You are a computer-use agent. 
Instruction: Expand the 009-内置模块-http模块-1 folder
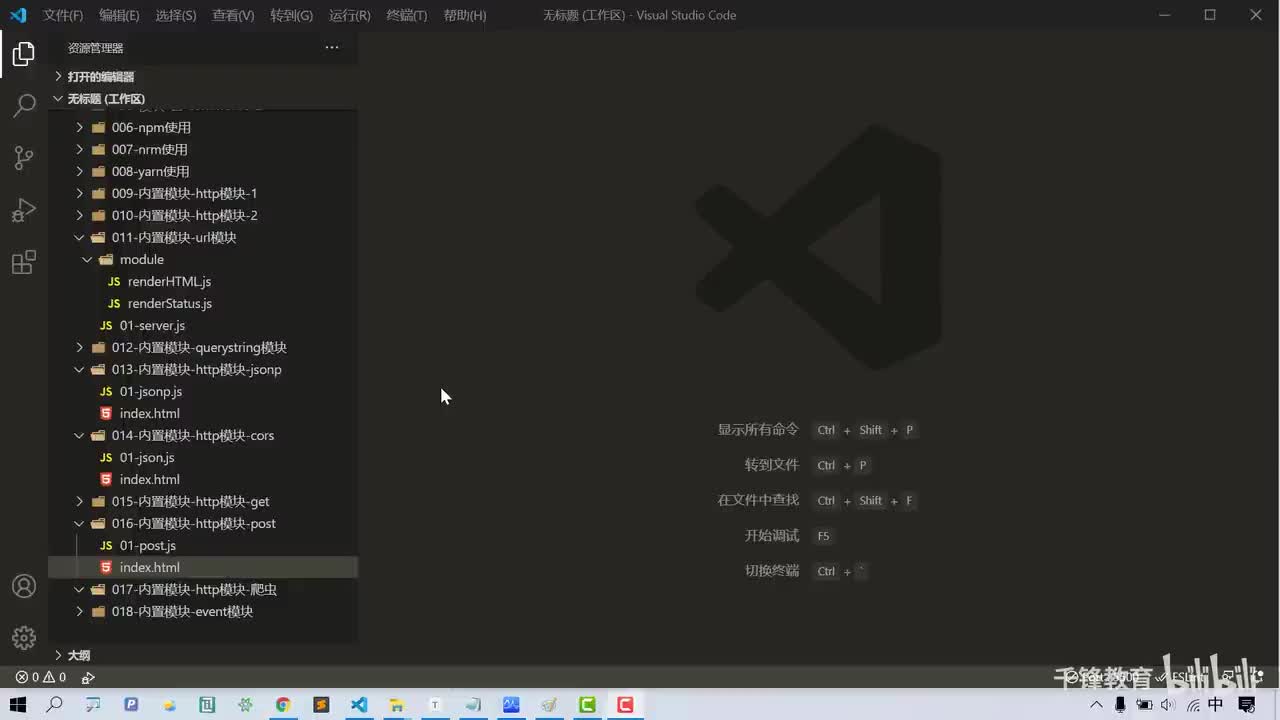(203, 193)
